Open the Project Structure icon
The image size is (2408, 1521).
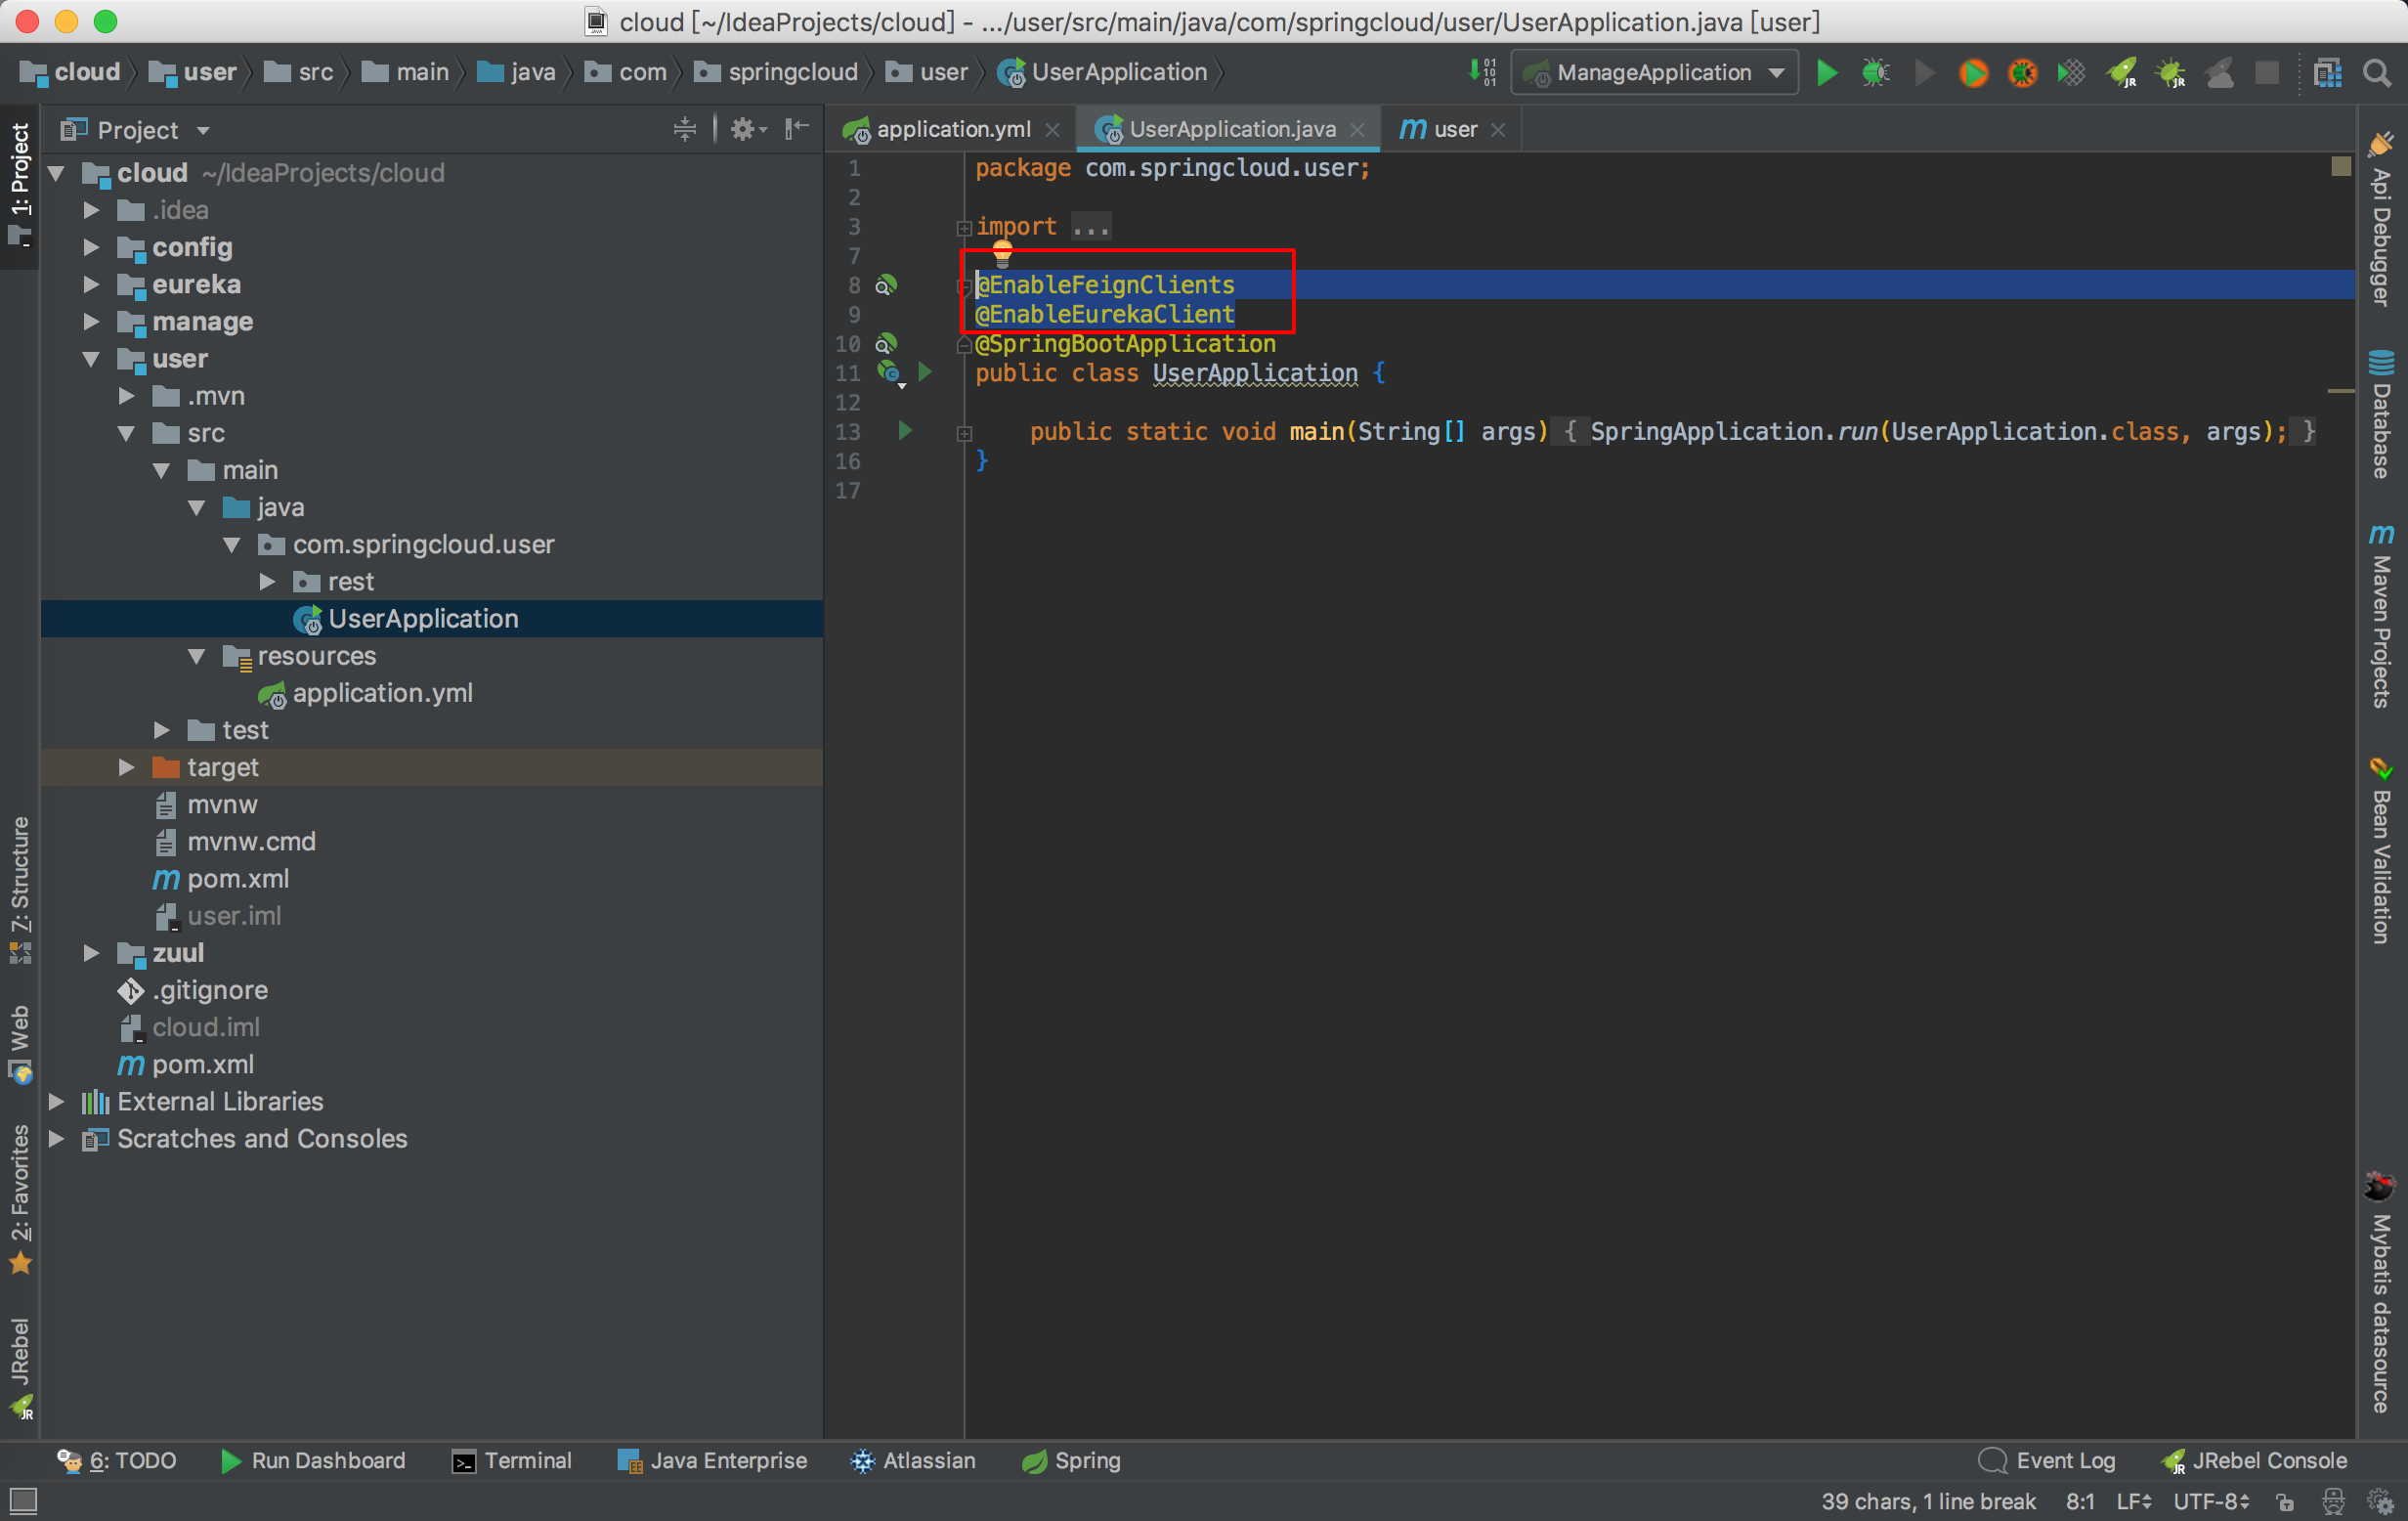click(2327, 73)
